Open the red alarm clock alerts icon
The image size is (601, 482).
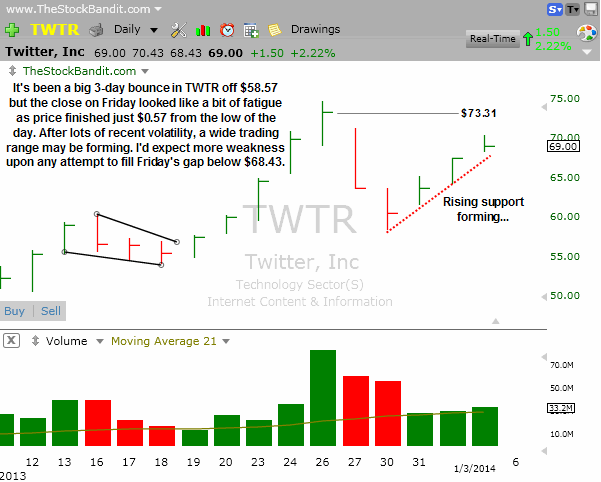[227, 30]
